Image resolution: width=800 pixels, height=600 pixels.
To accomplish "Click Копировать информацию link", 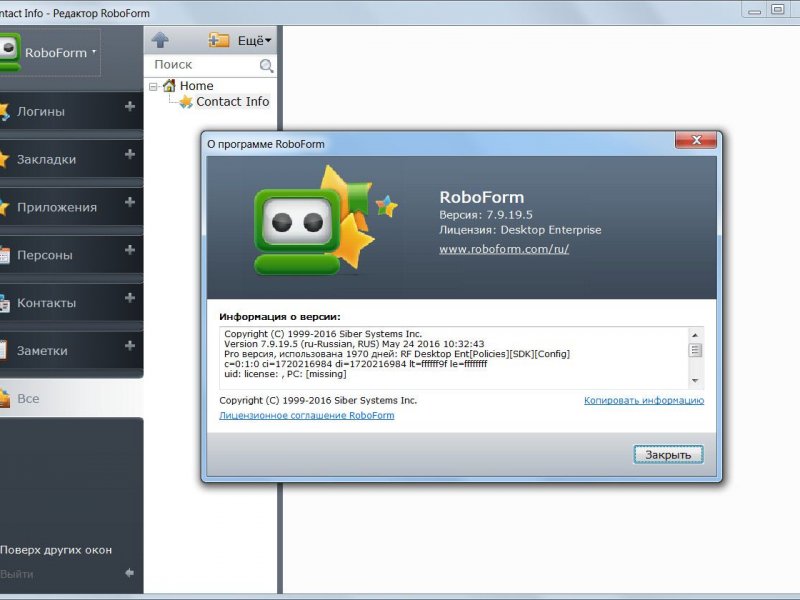I will click(x=644, y=401).
